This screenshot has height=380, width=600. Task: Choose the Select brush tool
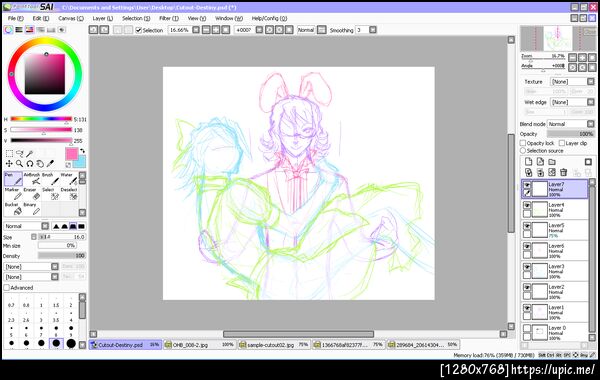(51, 194)
